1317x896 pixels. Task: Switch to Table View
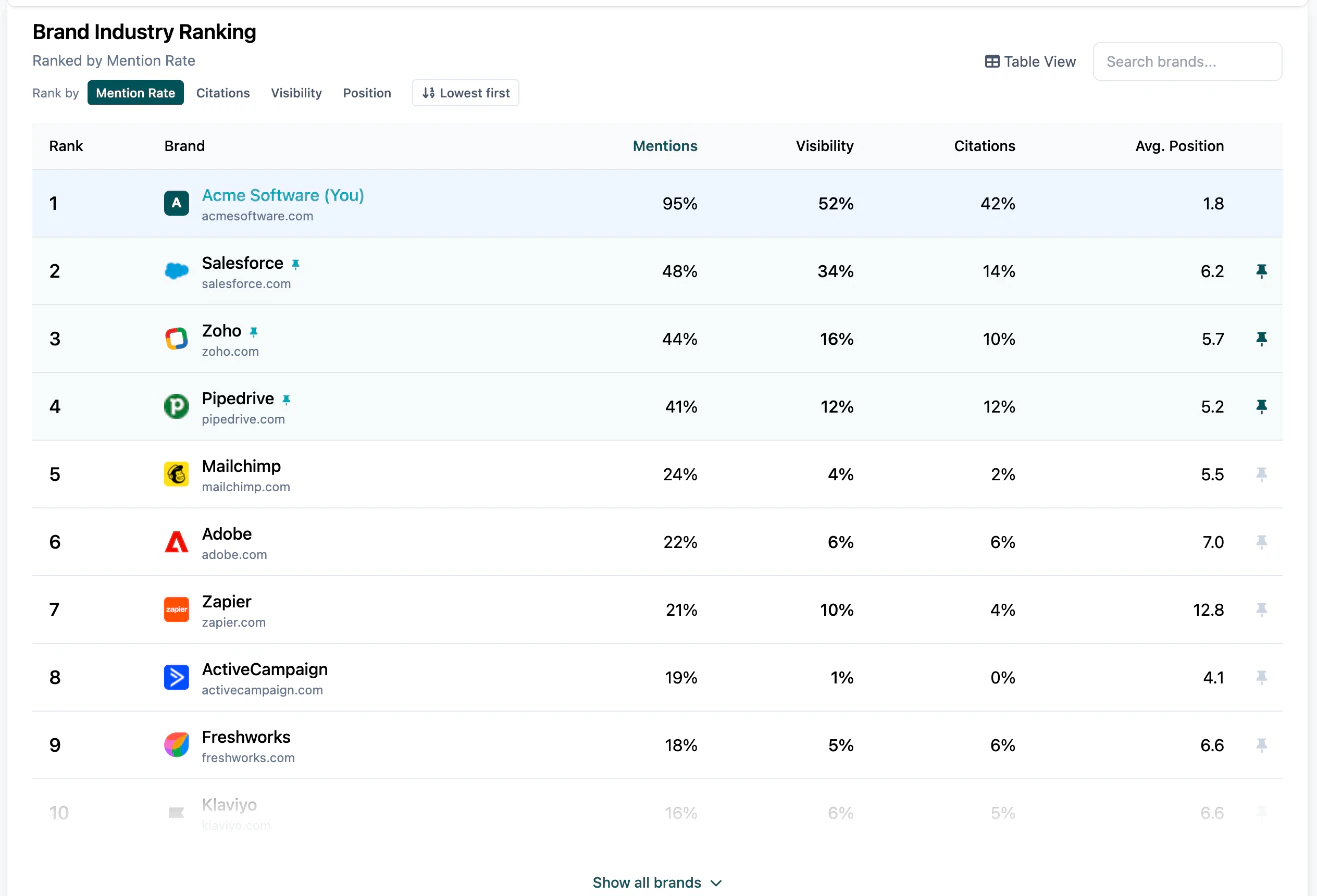[1031, 62]
